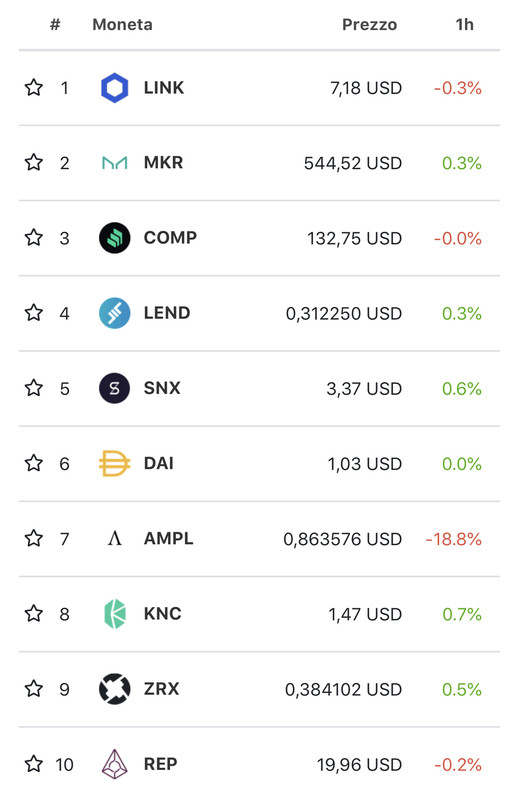Open the COMP coin name link

coord(170,238)
